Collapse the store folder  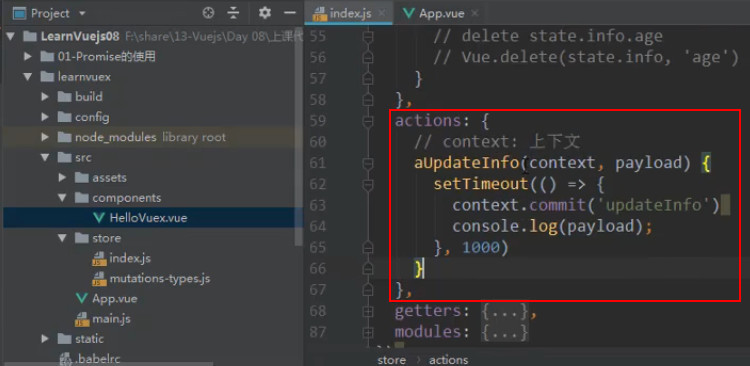point(63,238)
